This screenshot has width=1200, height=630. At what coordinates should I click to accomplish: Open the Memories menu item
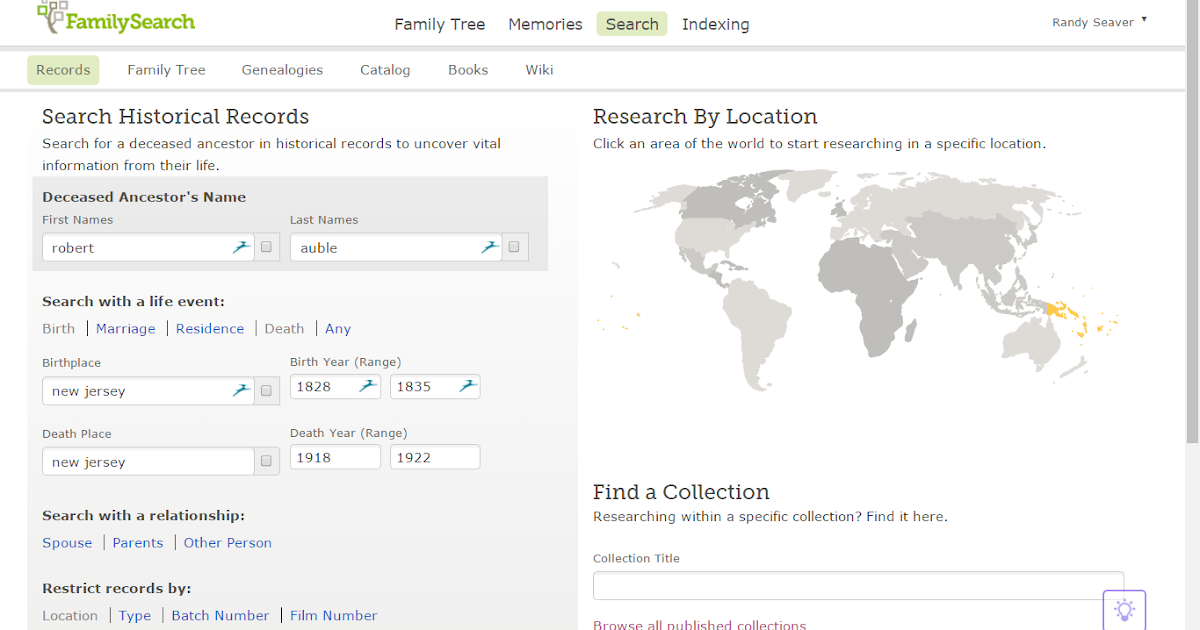click(545, 24)
